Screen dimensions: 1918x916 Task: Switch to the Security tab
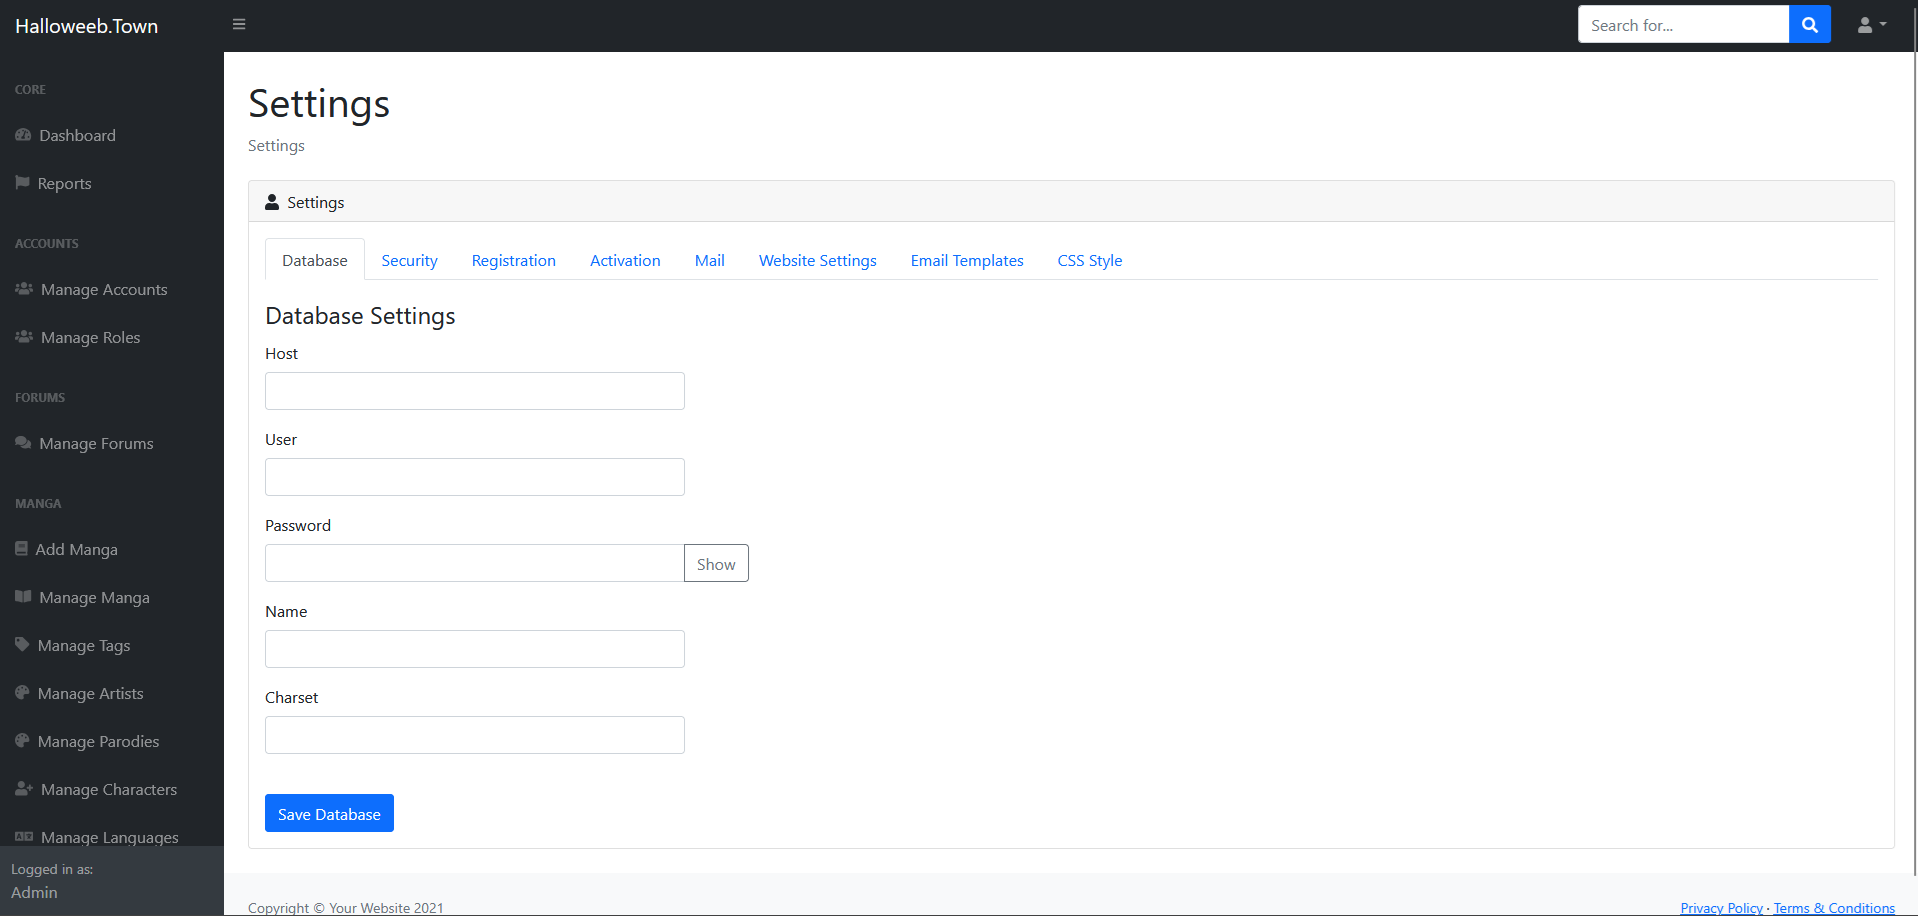pyautogui.click(x=409, y=260)
